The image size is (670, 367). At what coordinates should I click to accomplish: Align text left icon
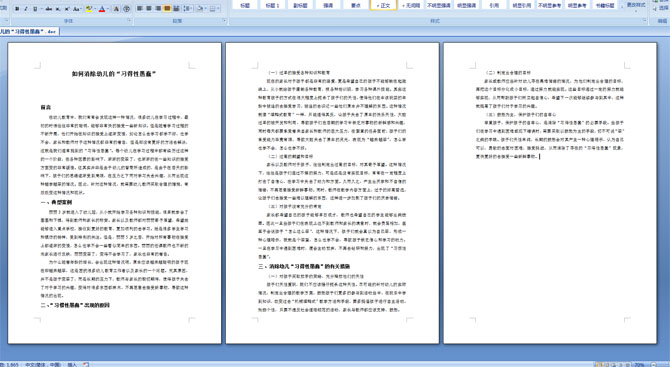(140, 9)
